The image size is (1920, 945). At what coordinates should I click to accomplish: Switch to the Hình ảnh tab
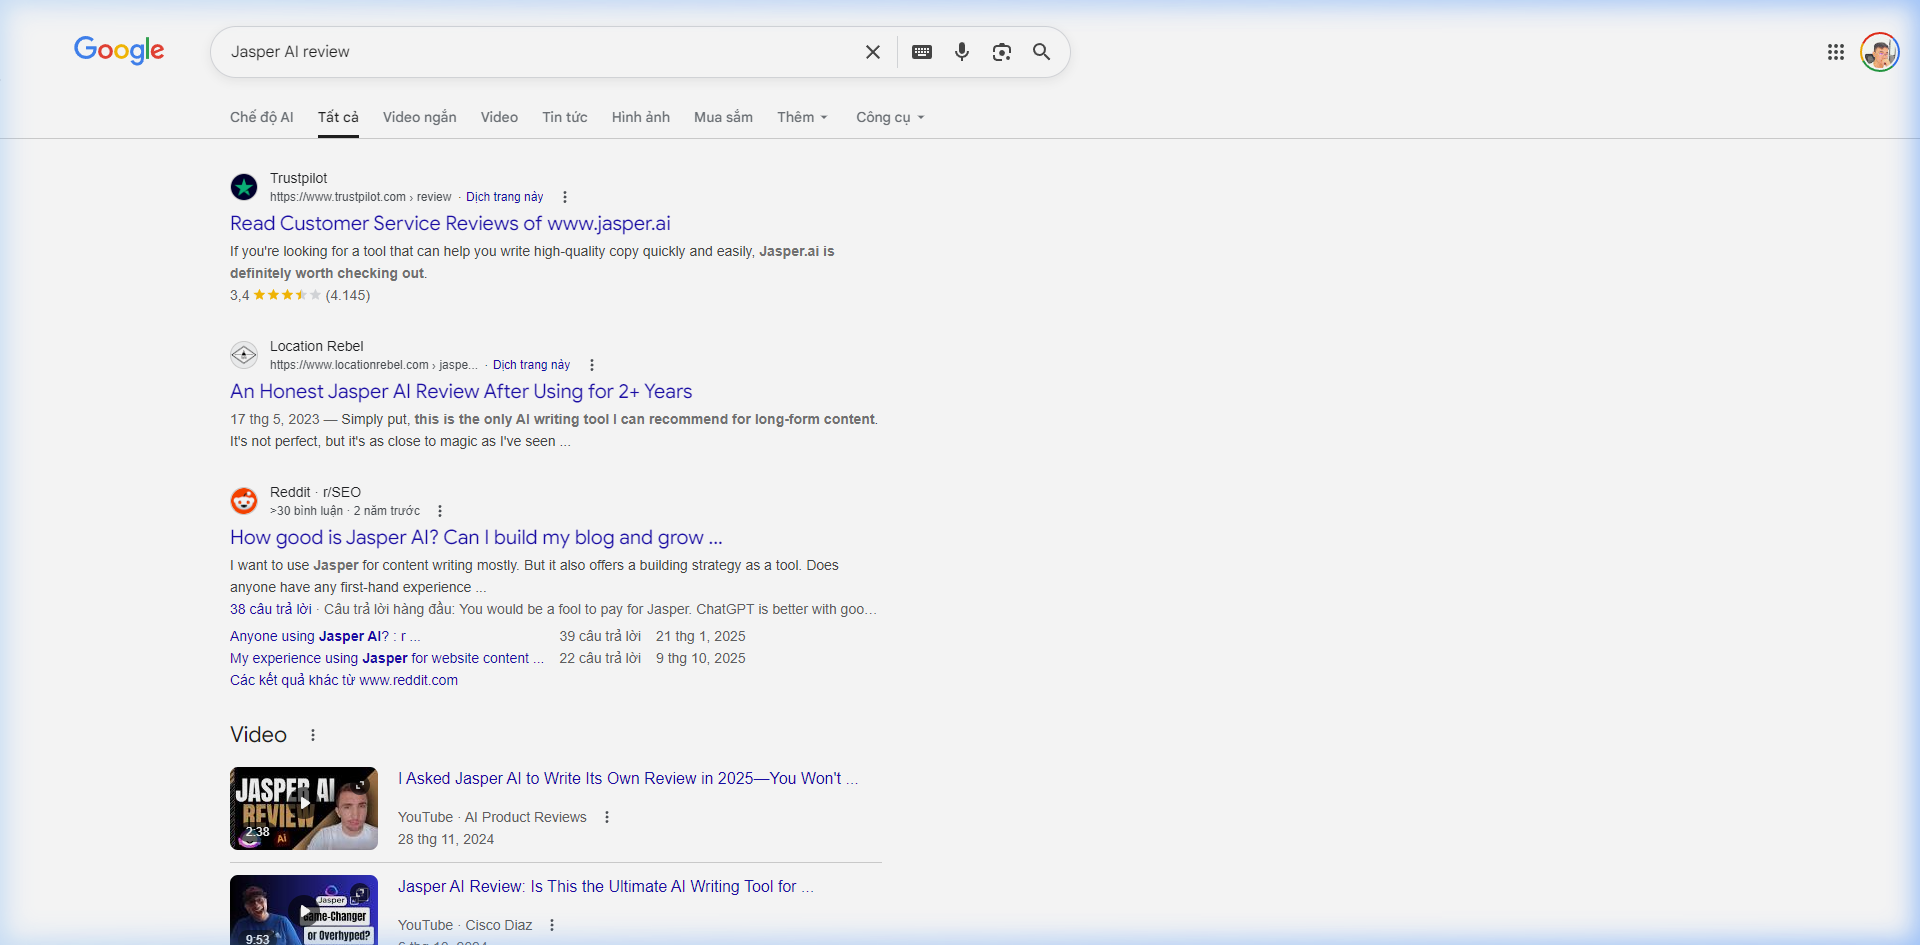(640, 117)
